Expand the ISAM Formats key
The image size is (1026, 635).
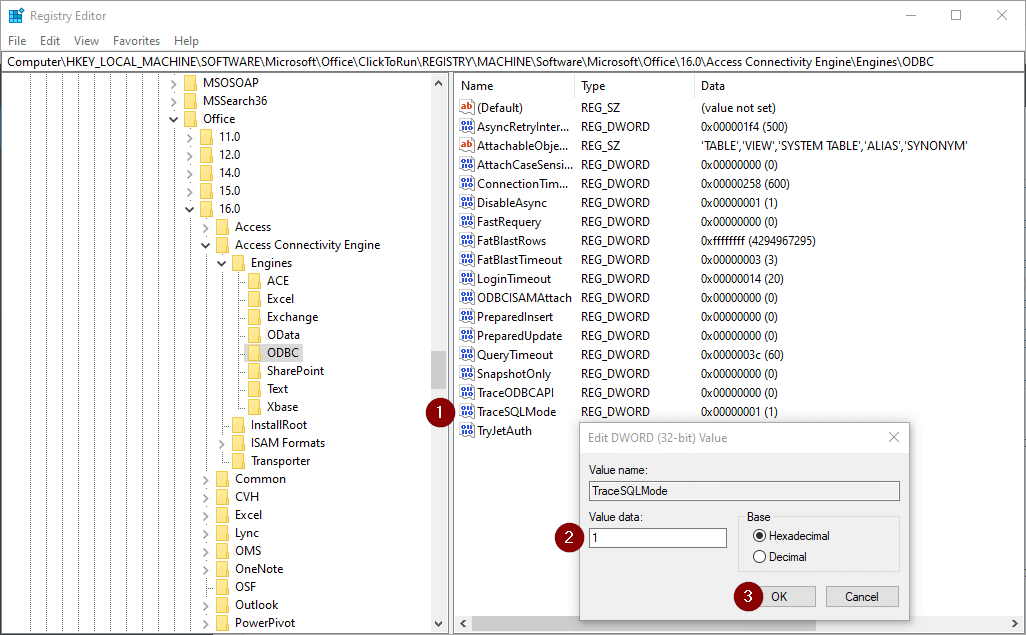click(x=221, y=444)
